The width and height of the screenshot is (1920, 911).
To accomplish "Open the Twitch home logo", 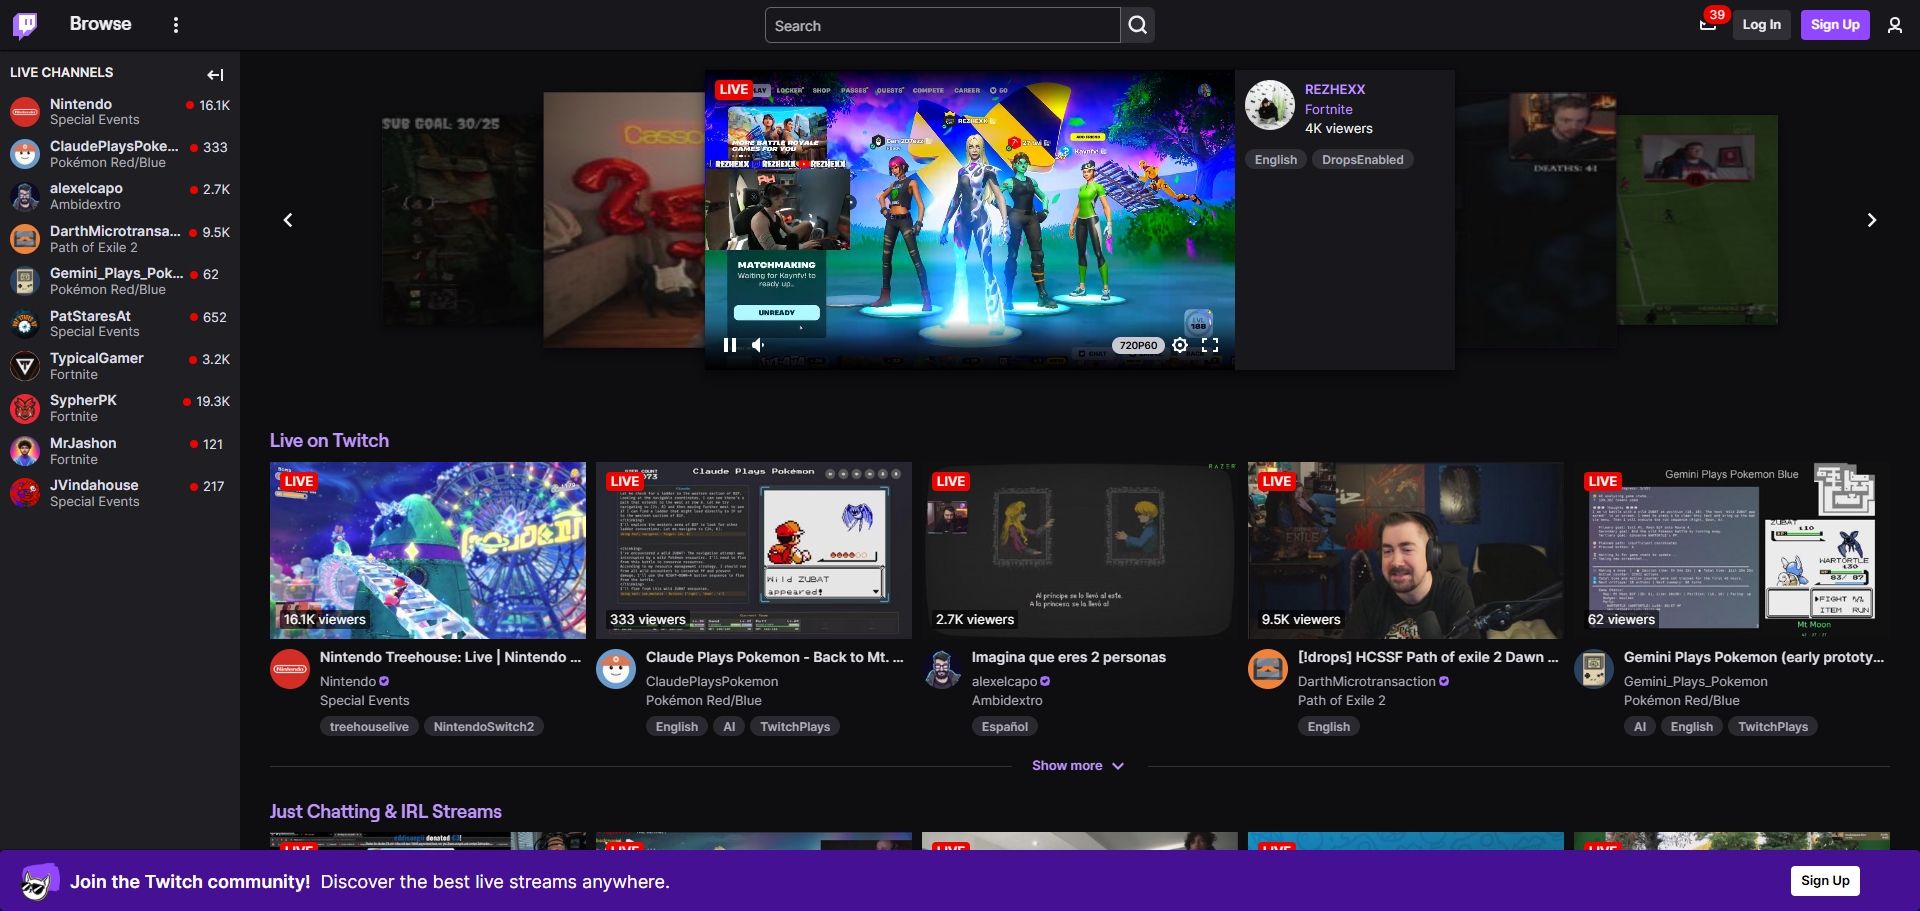I will (x=25, y=25).
